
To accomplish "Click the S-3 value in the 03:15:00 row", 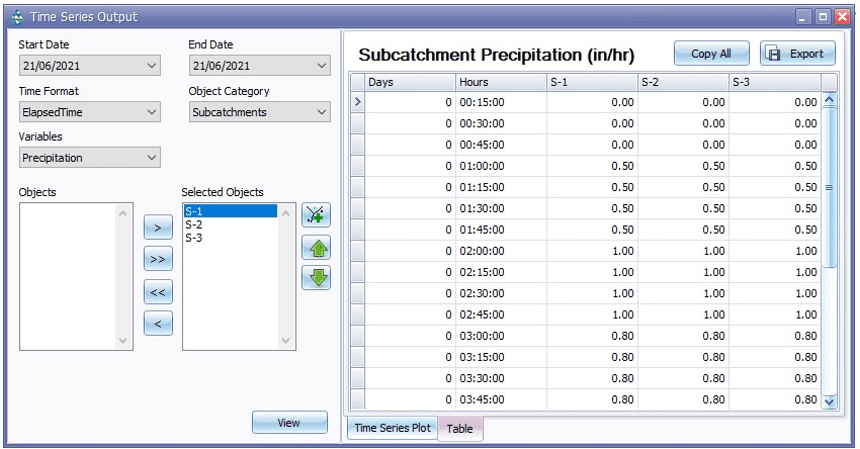I will pyautogui.click(x=774, y=357).
